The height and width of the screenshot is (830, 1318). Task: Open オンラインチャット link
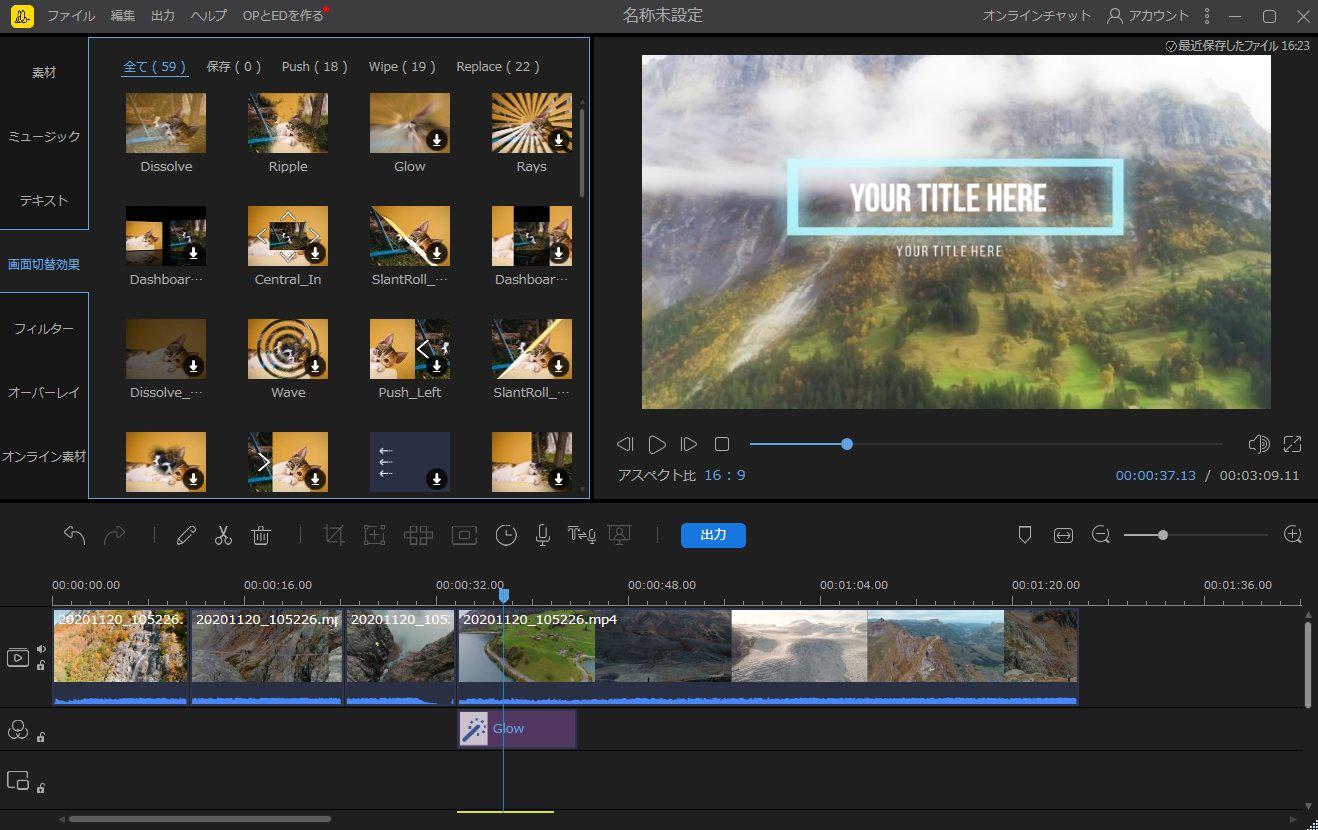(x=1037, y=16)
